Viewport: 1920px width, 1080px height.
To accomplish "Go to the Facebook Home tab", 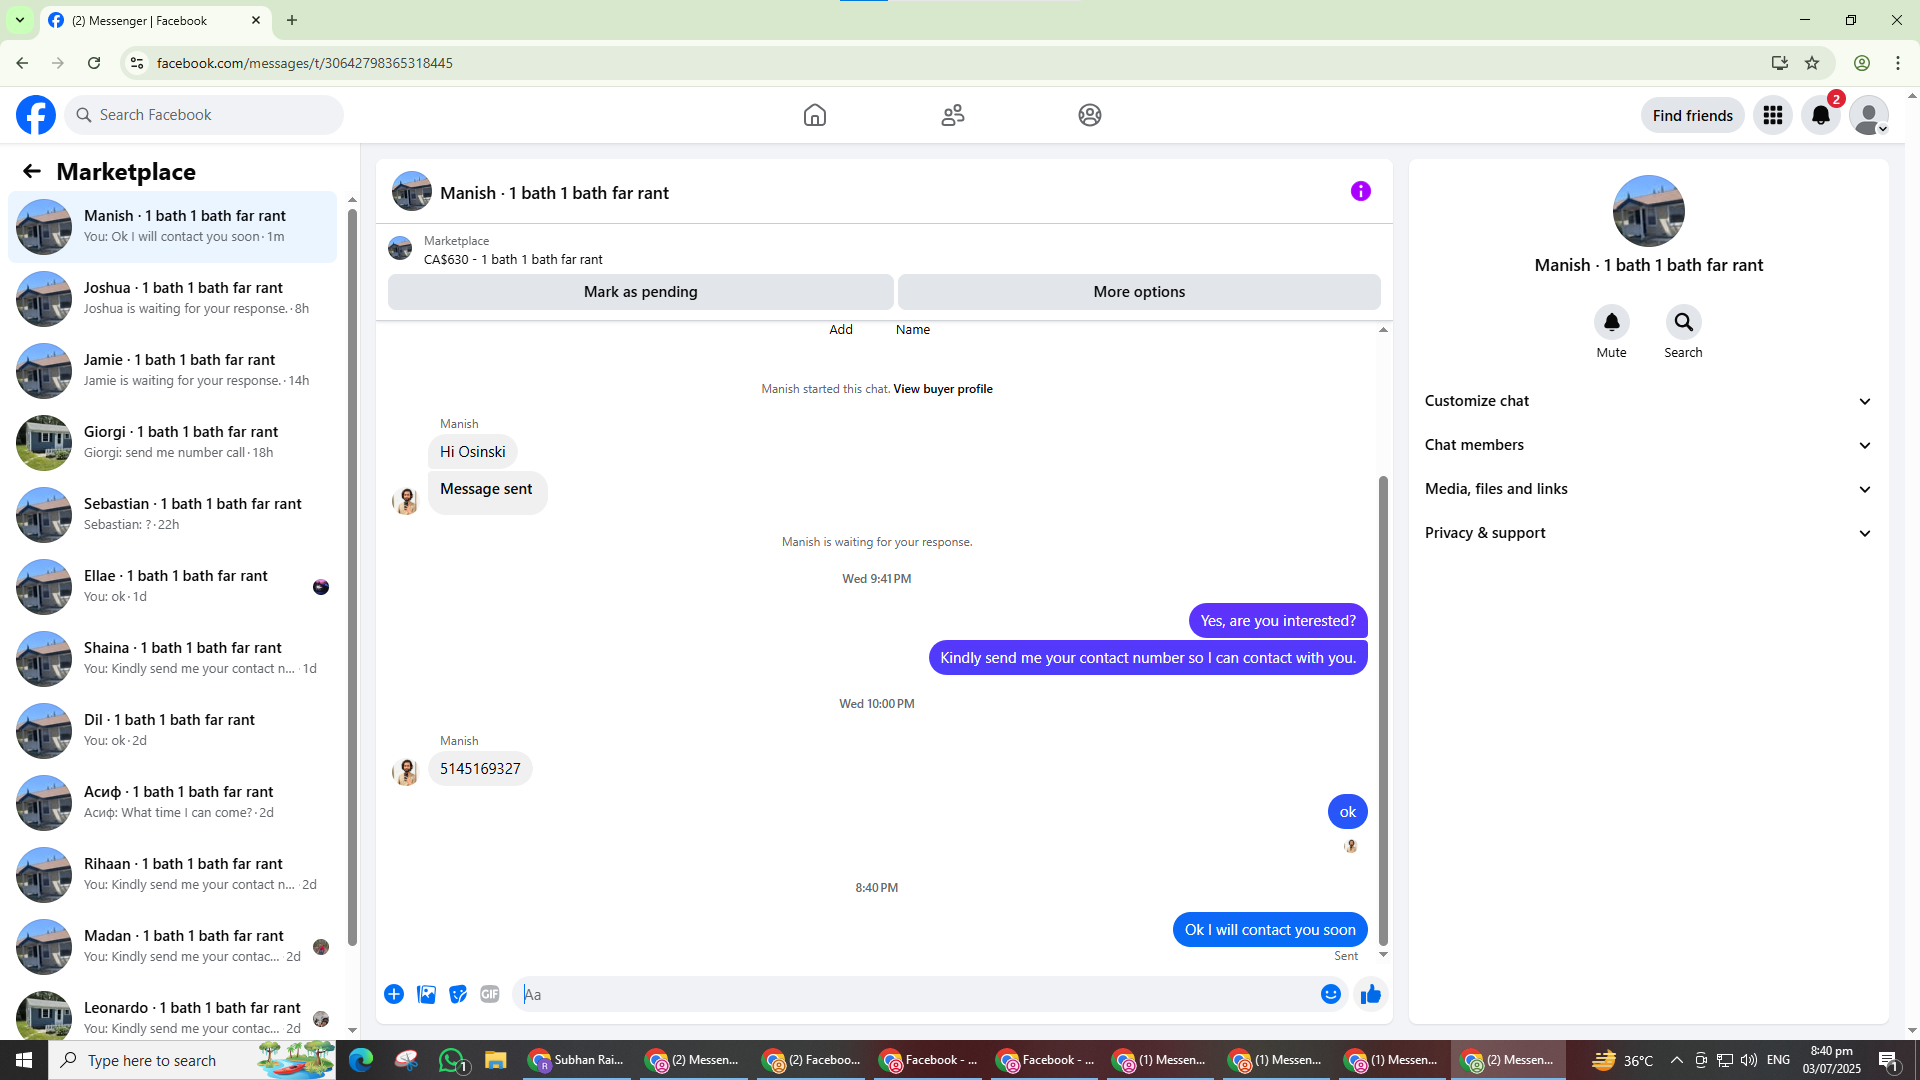I will coord(815,115).
